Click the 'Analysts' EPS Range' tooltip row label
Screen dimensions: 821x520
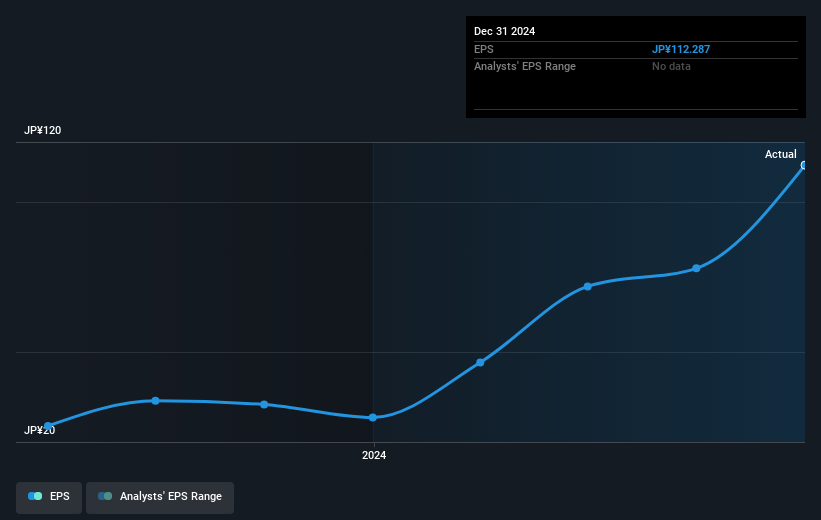[525, 67]
